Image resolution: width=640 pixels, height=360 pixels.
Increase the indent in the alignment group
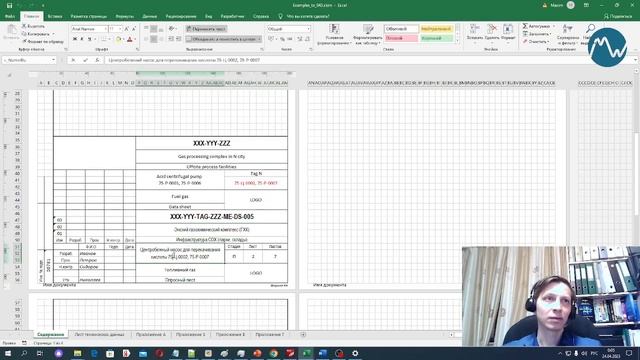click(x=178, y=39)
